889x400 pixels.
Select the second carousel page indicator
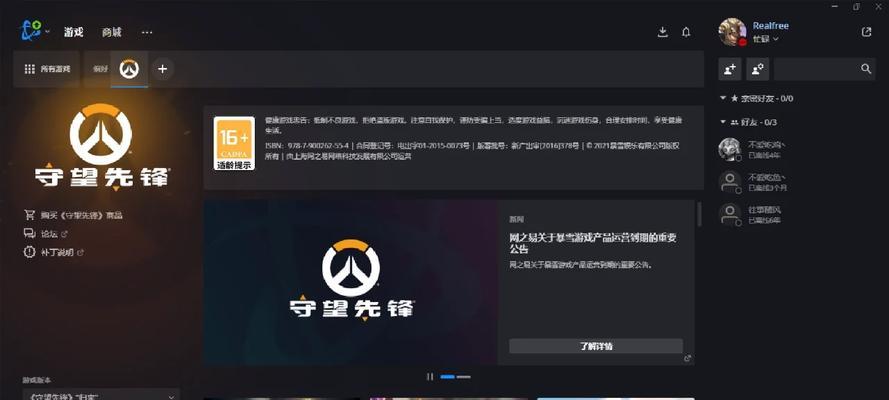click(464, 377)
